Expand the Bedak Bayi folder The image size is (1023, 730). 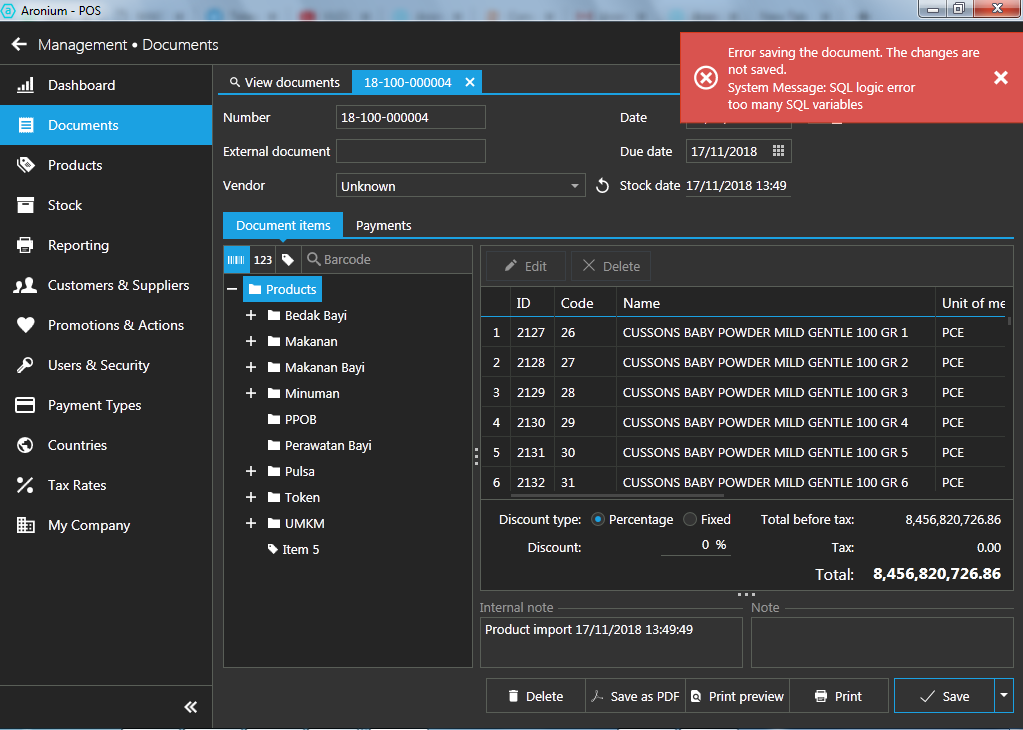coord(251,315)
